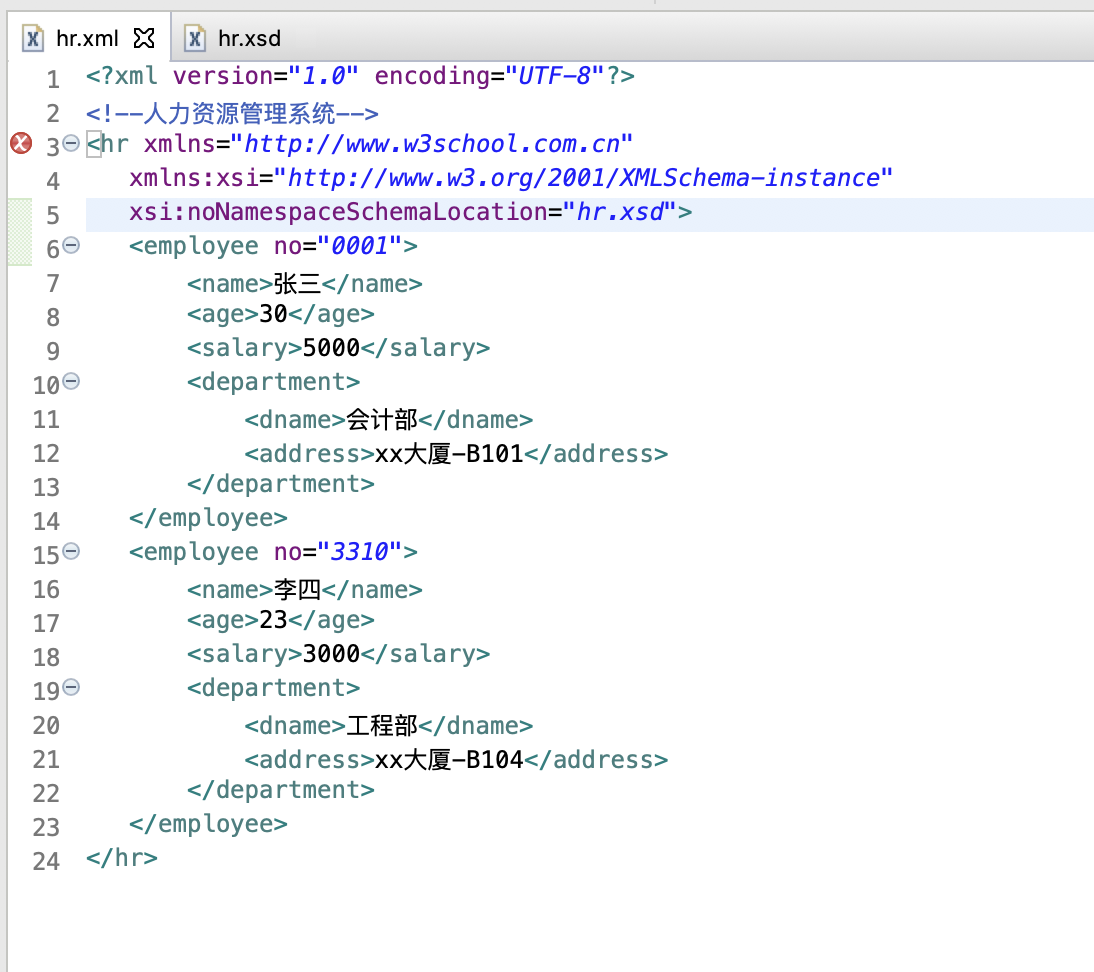Click the closing </employee> tag on line 23
Viewport: 1094px width, 972px height.
[x=208, y=824]
